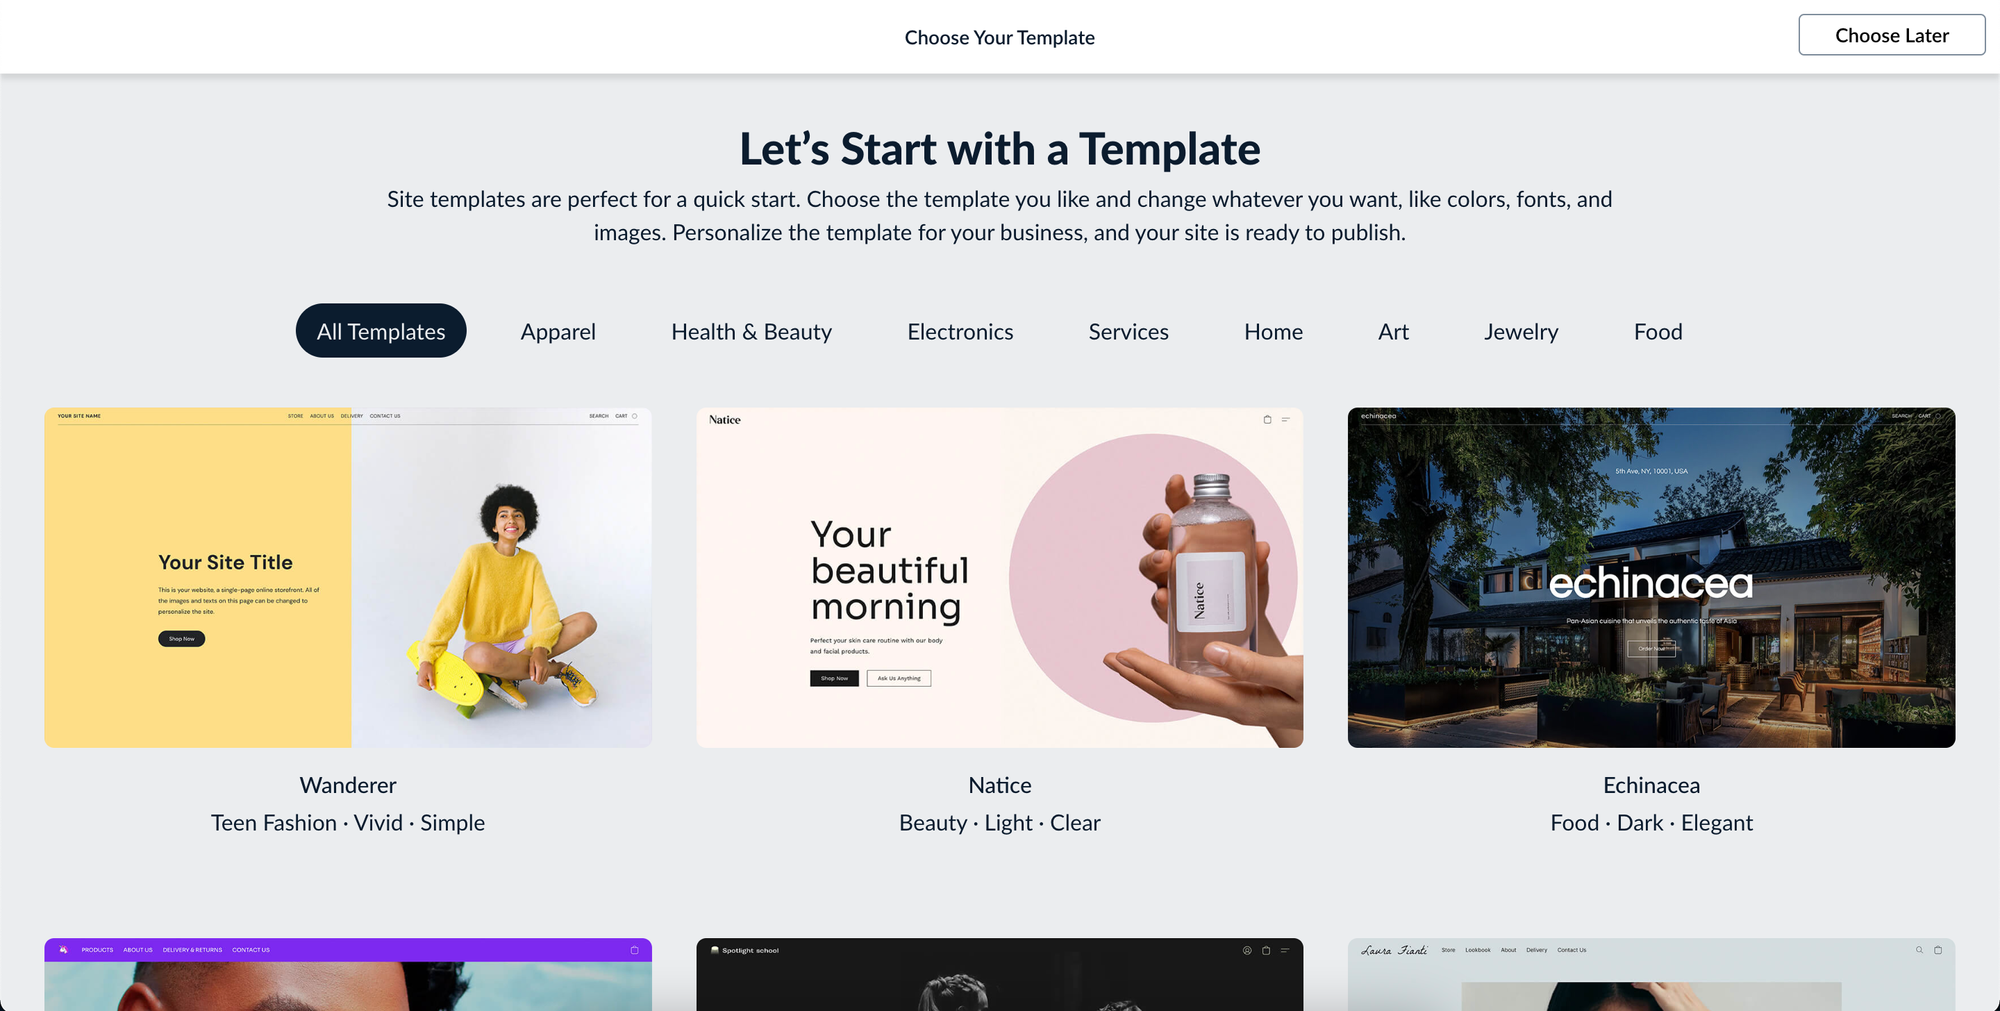
Task: Filter templates by Apparel
Action: pos(558,331)
